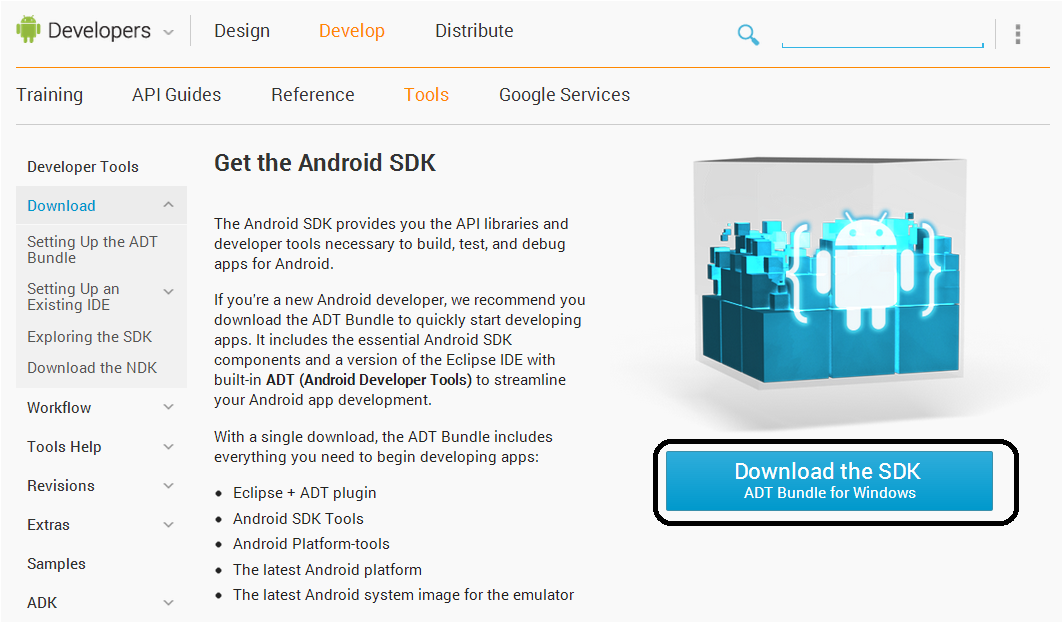Click the Download the SDK button
This screenshot has width=1063, height=623.
(828, 480)
